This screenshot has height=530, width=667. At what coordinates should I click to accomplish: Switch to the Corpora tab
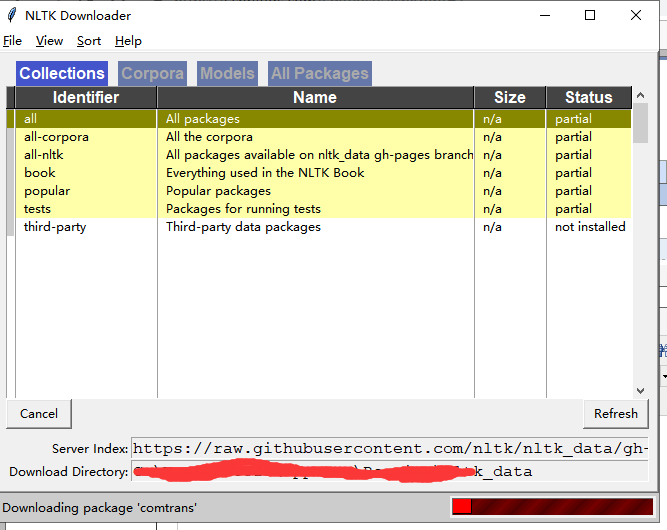152,74
